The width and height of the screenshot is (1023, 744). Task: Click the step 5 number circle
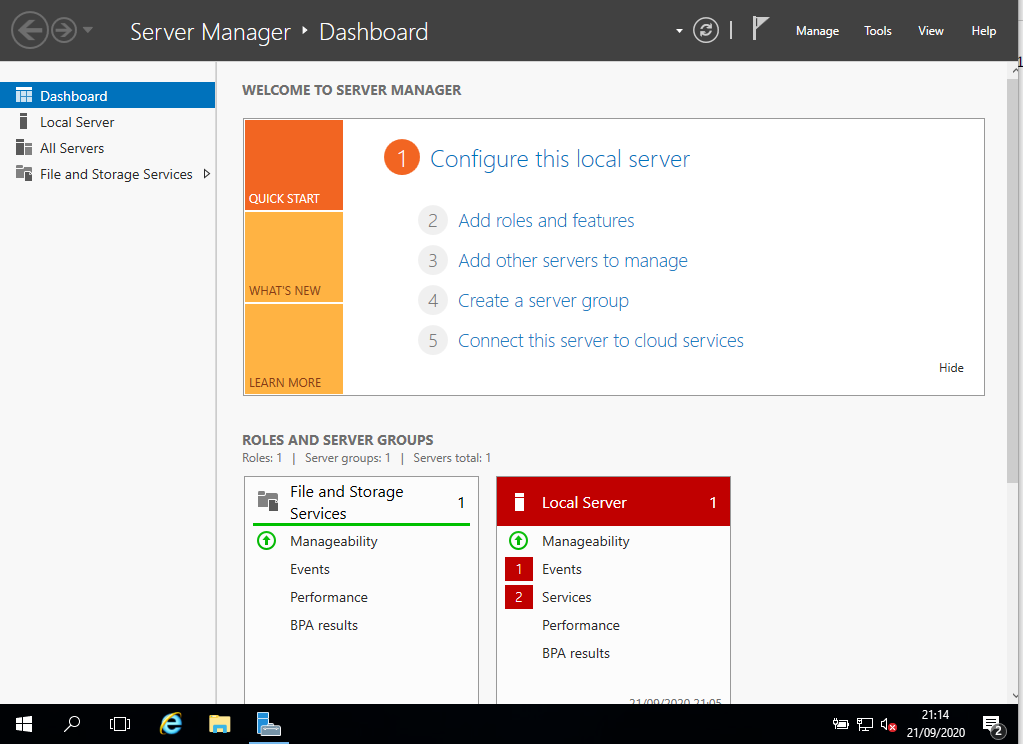pyautogui.click(x=433, y=340)
